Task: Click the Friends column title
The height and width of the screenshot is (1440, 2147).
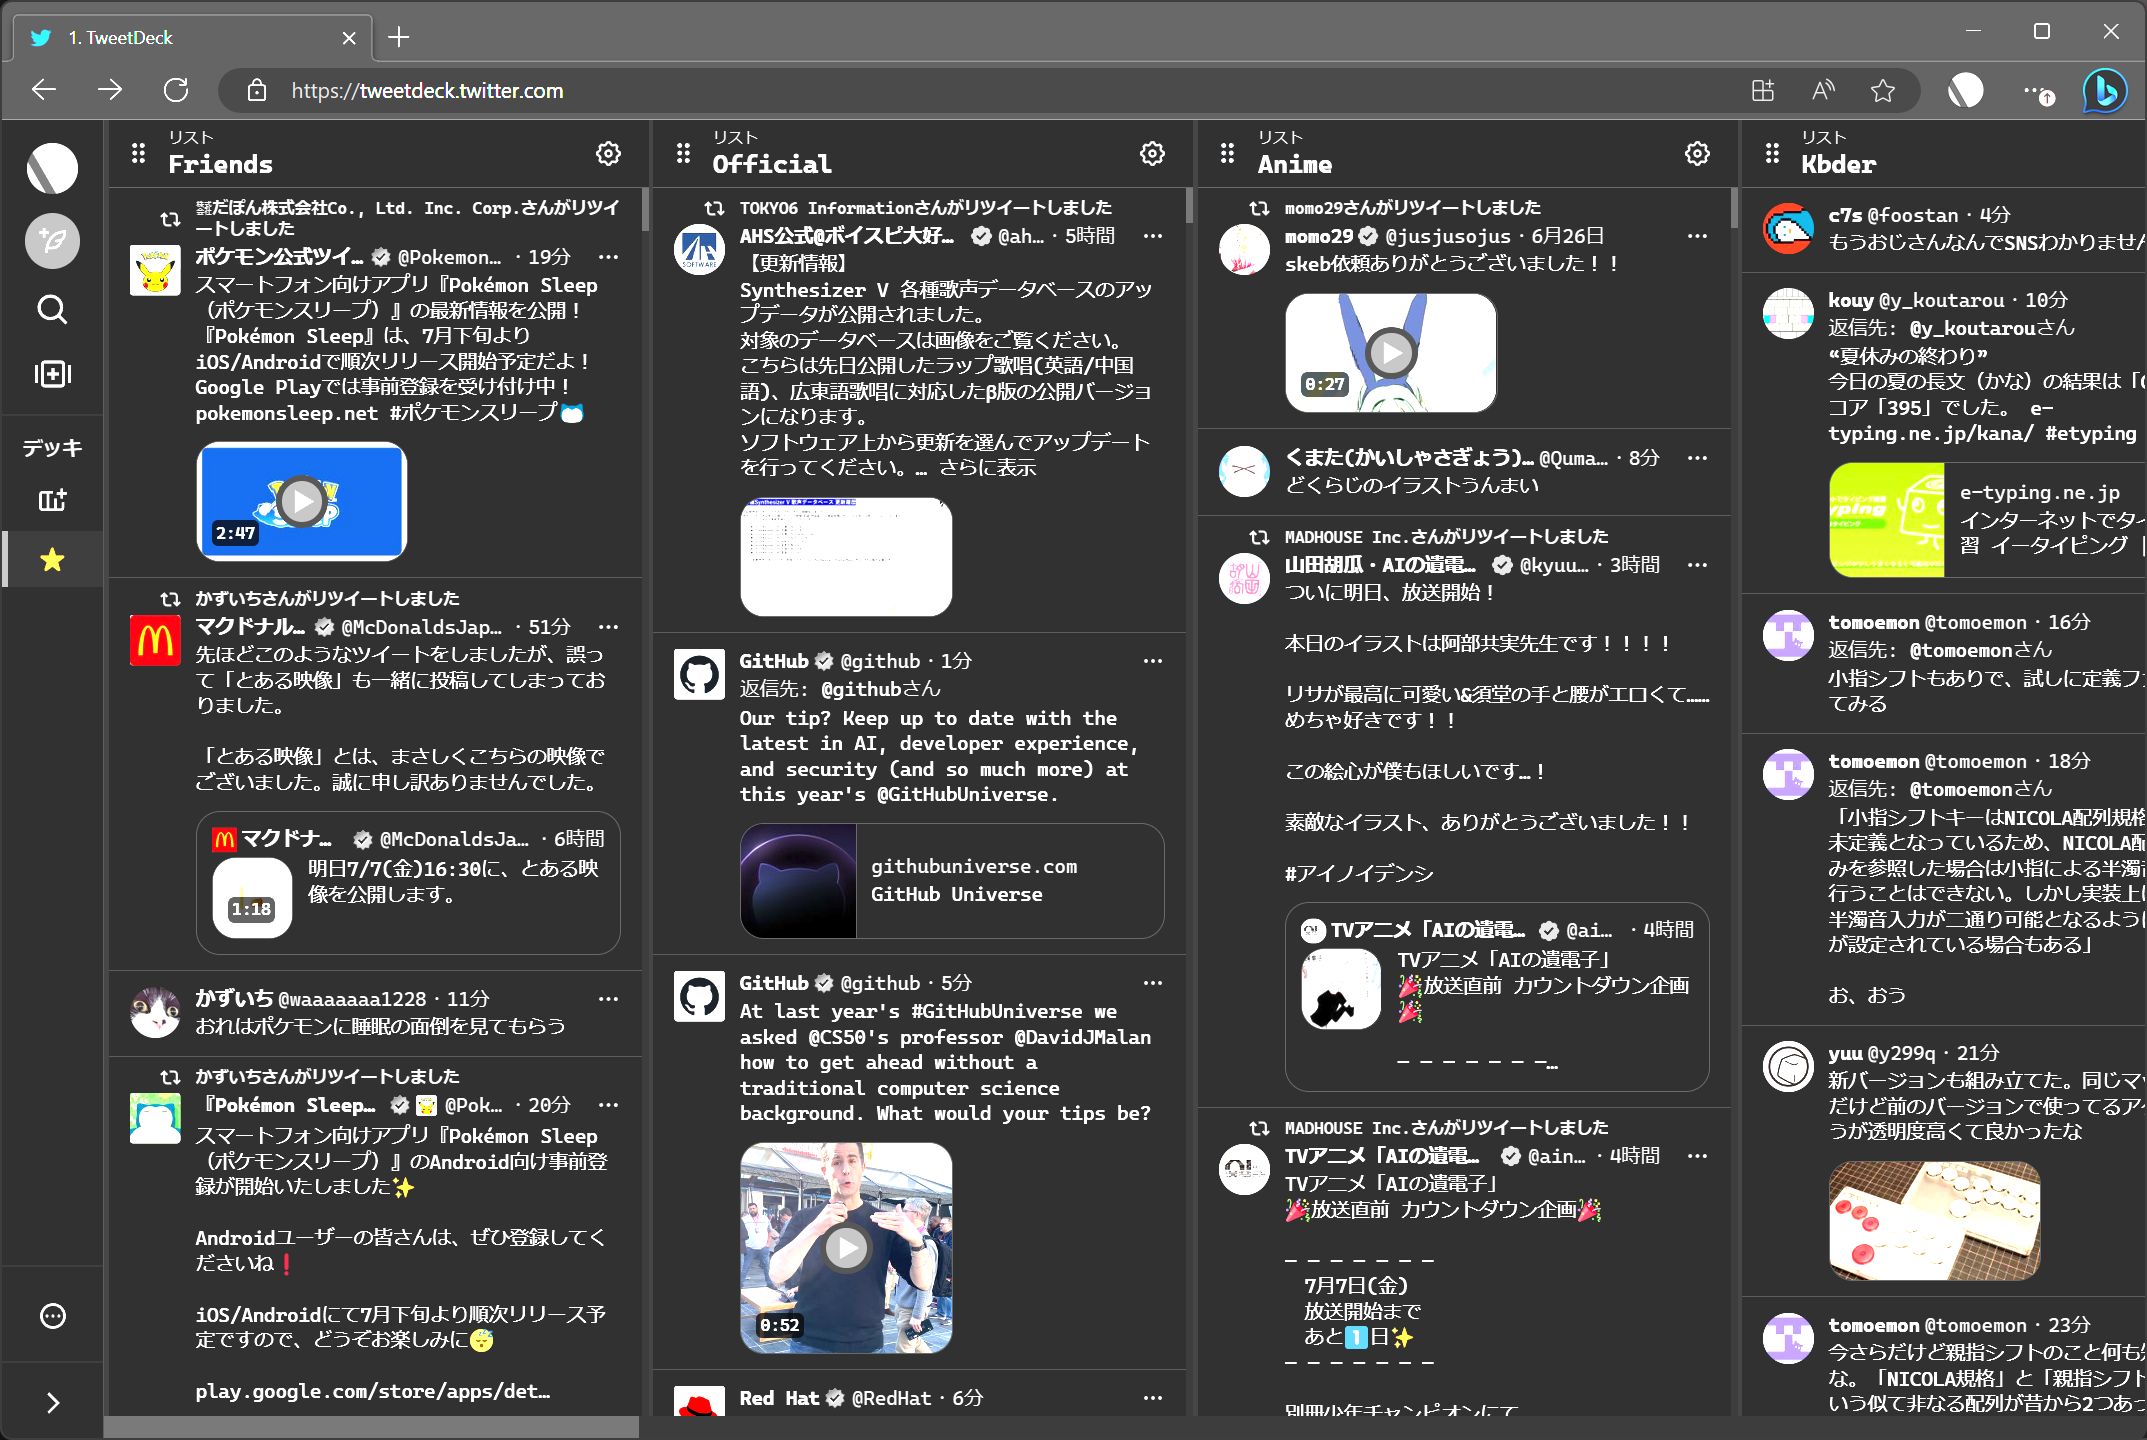Action: coord(220,164)
